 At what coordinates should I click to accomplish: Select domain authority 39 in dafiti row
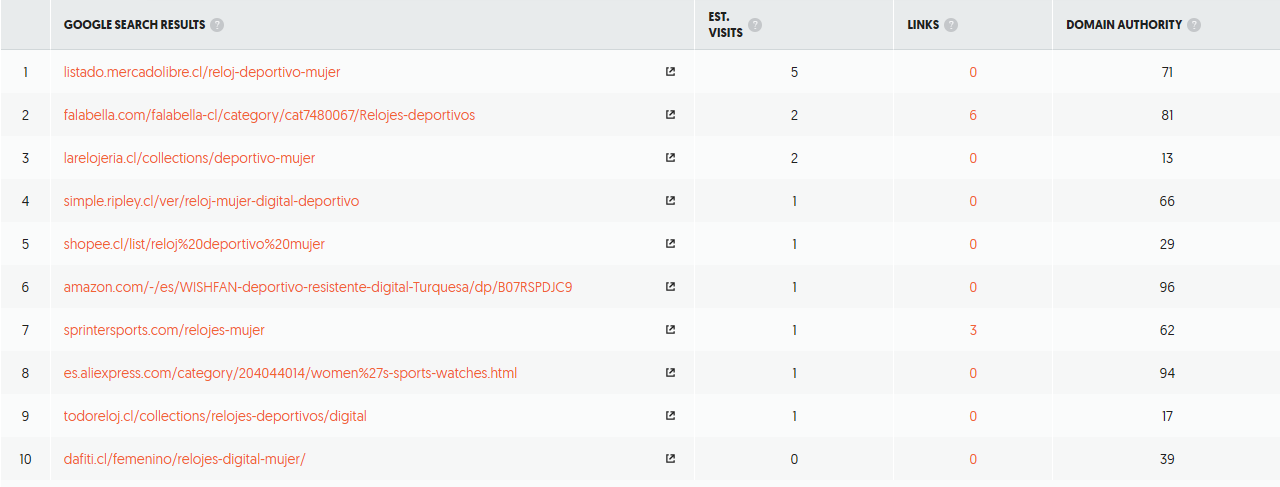1167,459
